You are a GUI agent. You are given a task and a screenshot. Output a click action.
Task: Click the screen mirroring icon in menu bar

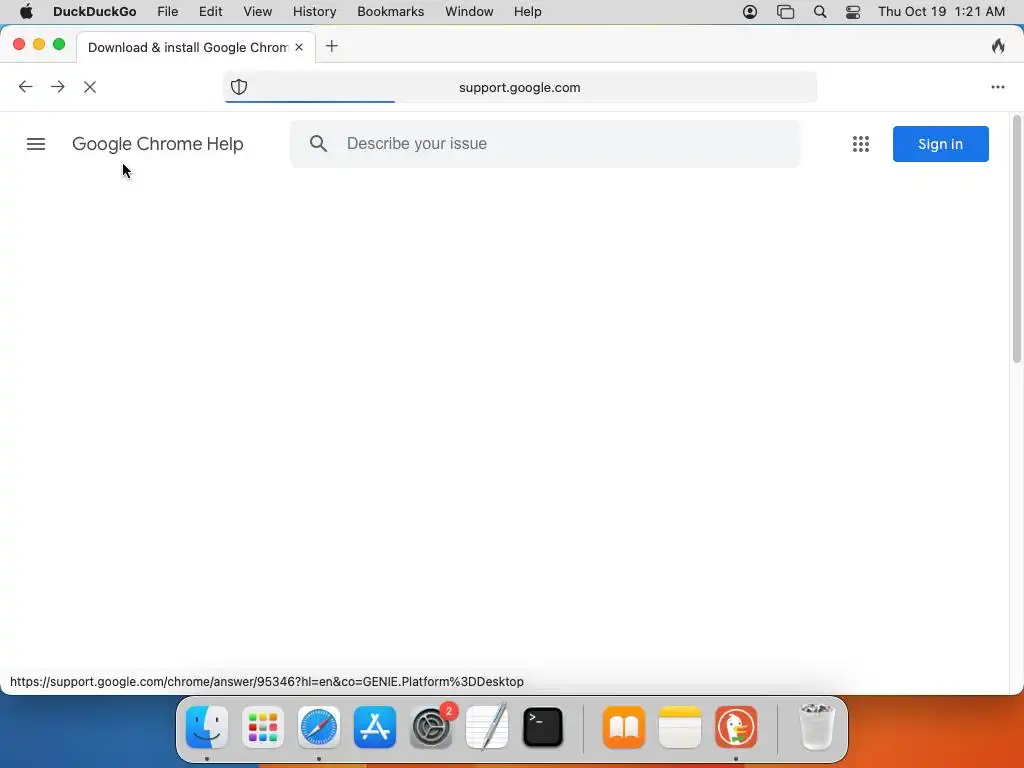click(x=785, y=12)
